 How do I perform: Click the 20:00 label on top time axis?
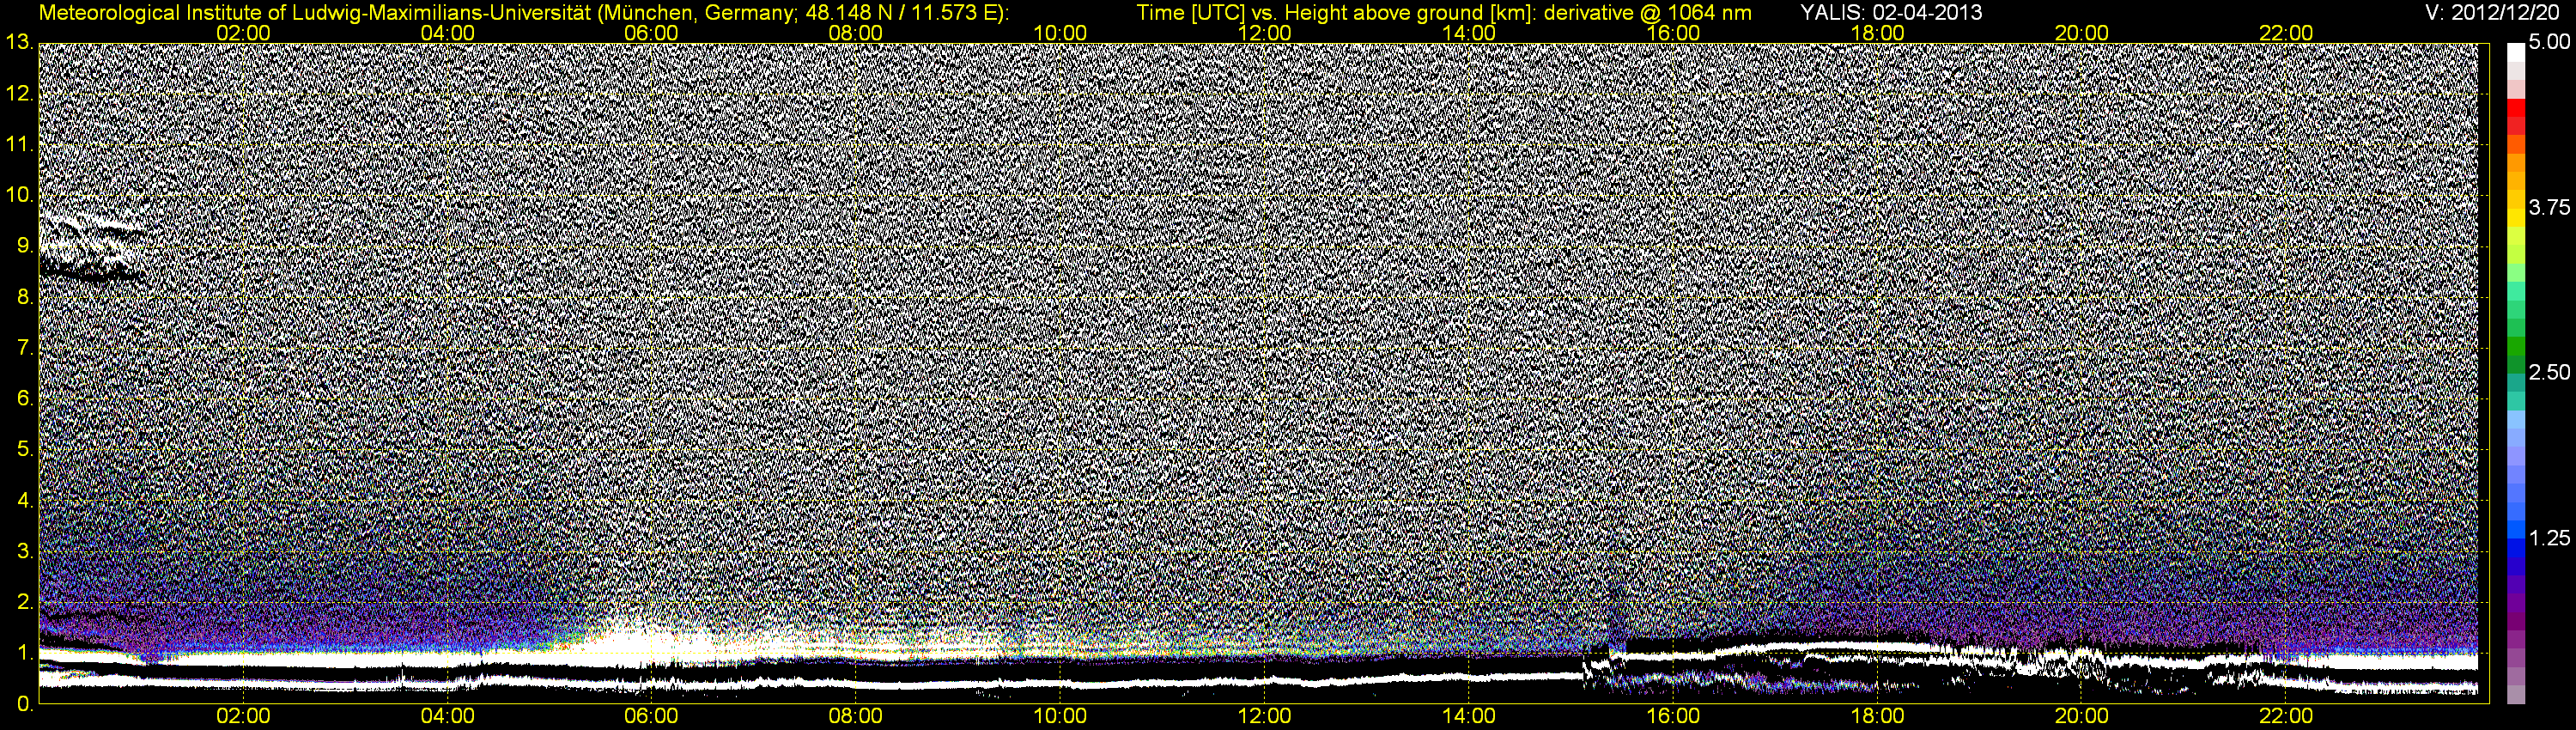[2082, 33]
